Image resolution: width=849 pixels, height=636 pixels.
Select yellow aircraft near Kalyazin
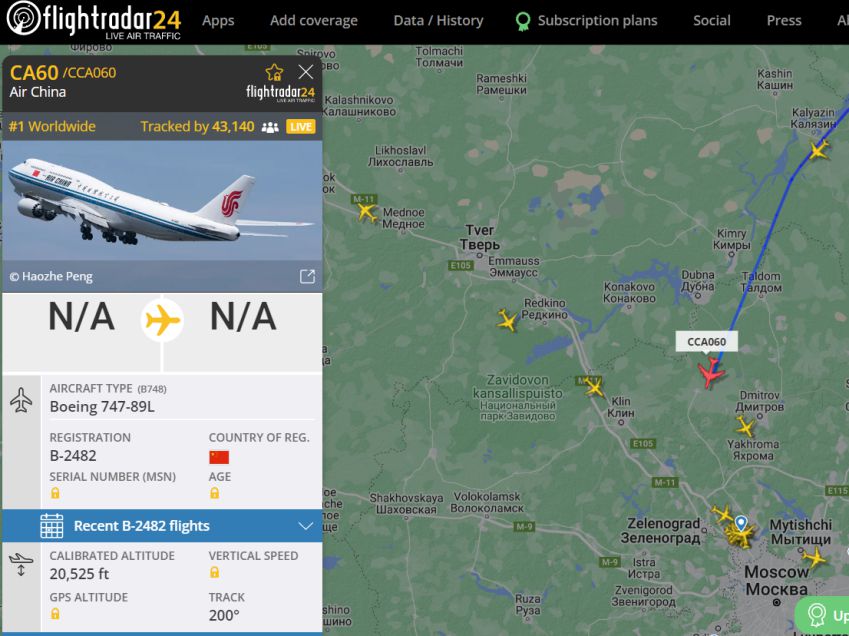(819, 150)
